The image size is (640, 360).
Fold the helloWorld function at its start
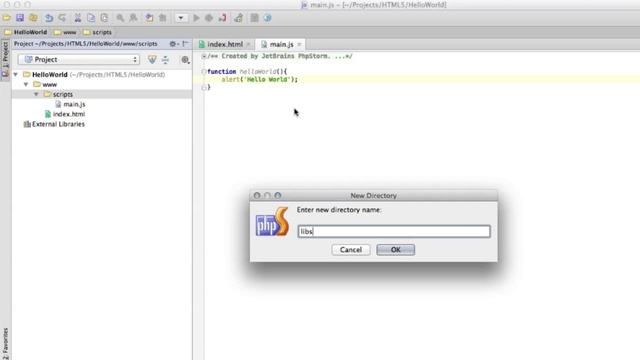pyautogui.click(x=204, y=71)
